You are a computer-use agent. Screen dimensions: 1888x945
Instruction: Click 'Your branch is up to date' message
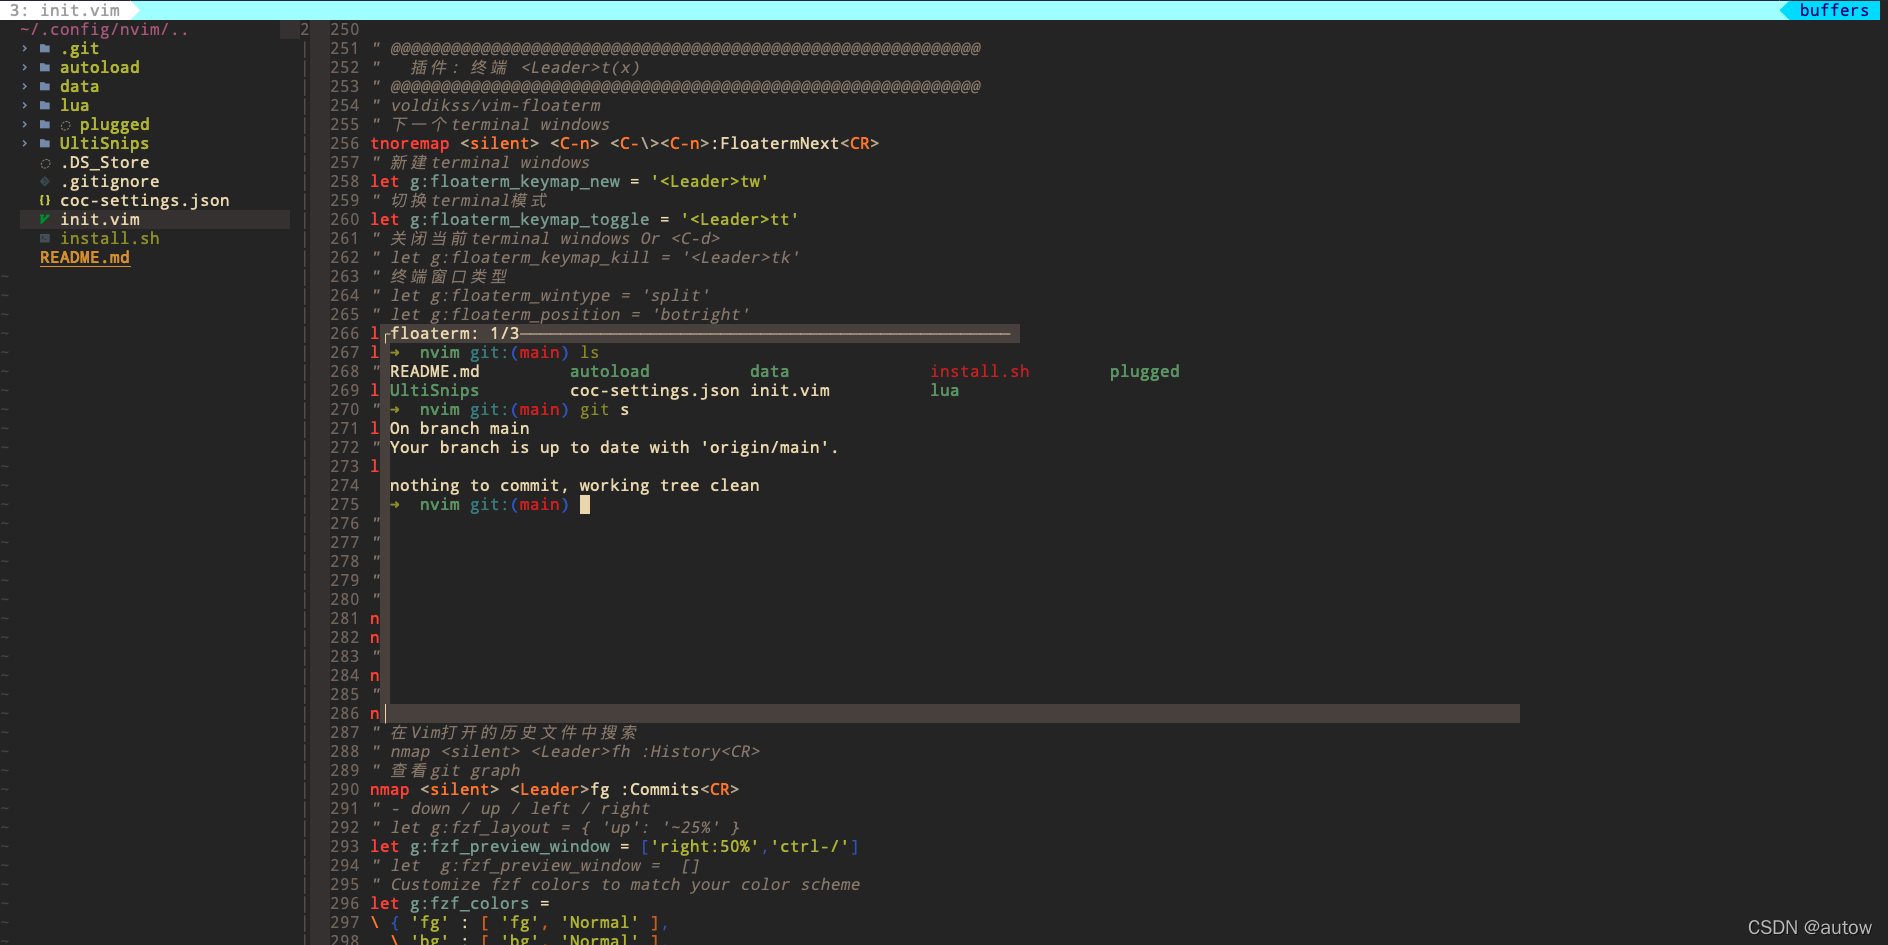614,448
